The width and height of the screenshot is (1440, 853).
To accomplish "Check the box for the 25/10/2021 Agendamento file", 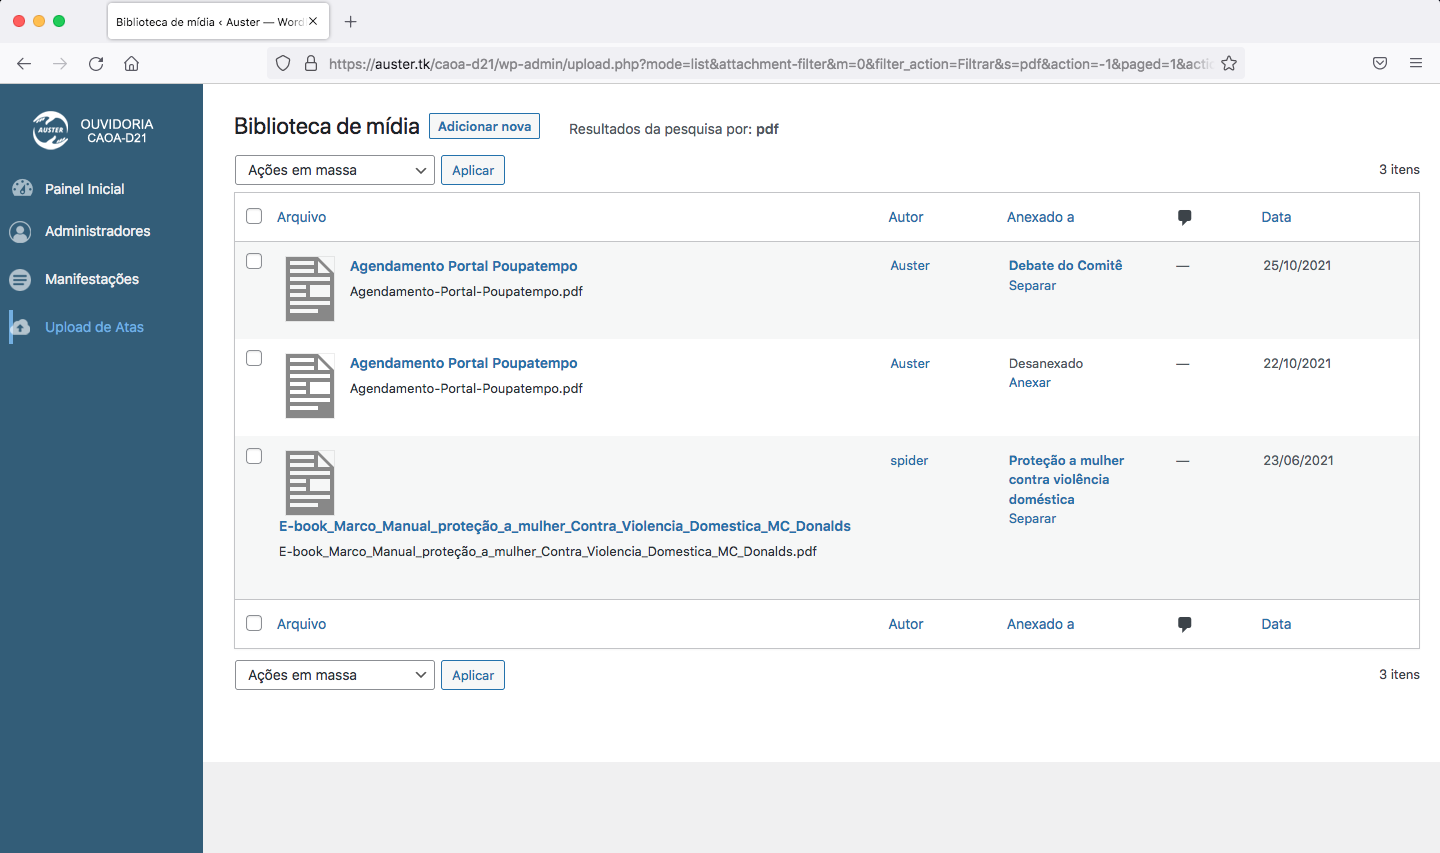I will (x=254, y=261).
